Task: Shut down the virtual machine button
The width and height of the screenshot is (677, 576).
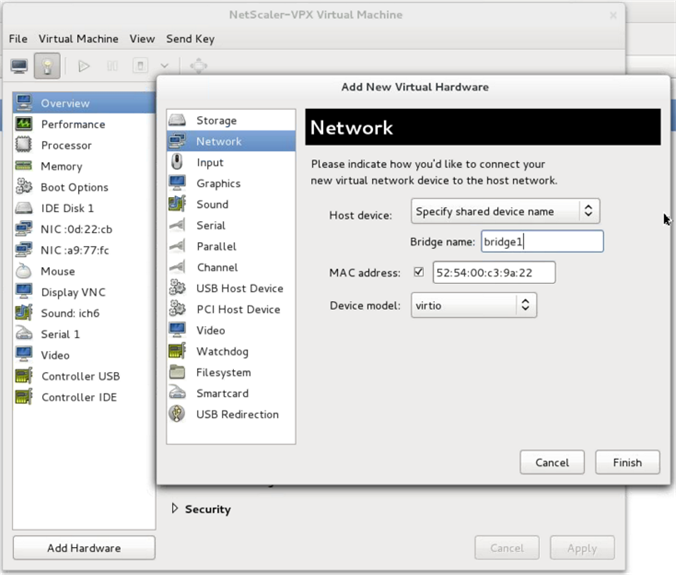Action: point(140,66)
